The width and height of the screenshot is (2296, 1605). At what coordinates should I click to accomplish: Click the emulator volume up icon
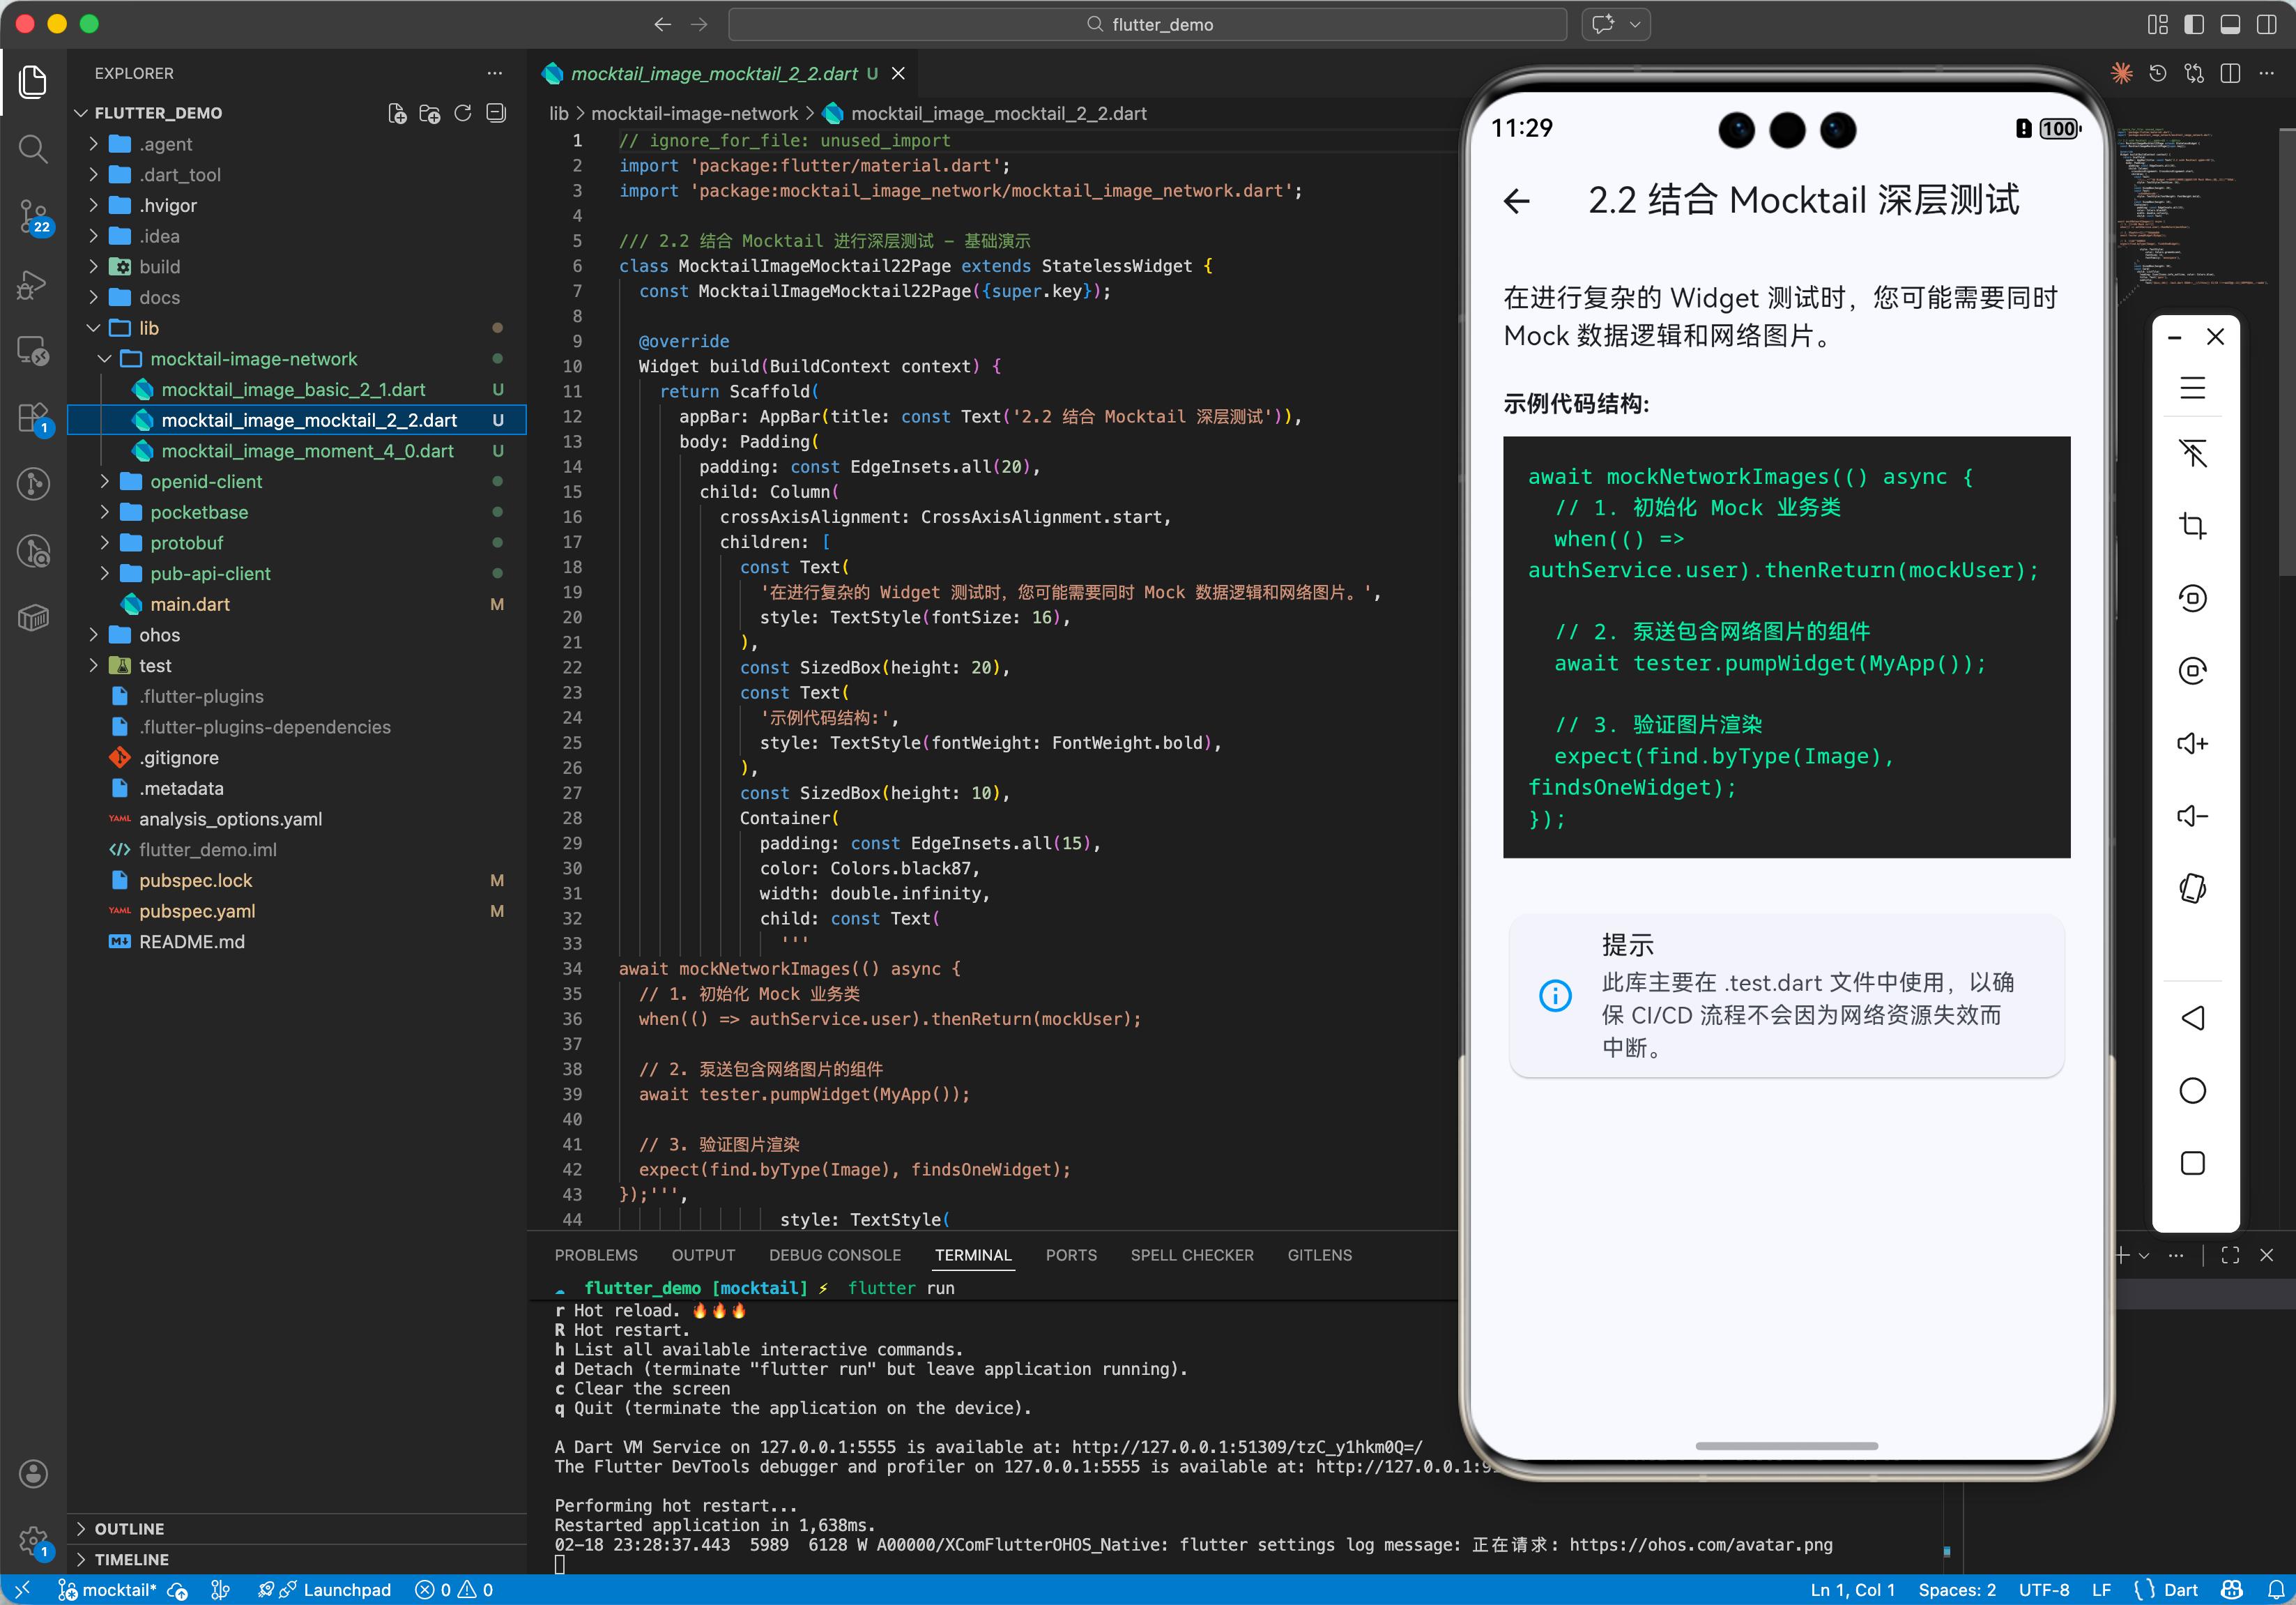2192,743
